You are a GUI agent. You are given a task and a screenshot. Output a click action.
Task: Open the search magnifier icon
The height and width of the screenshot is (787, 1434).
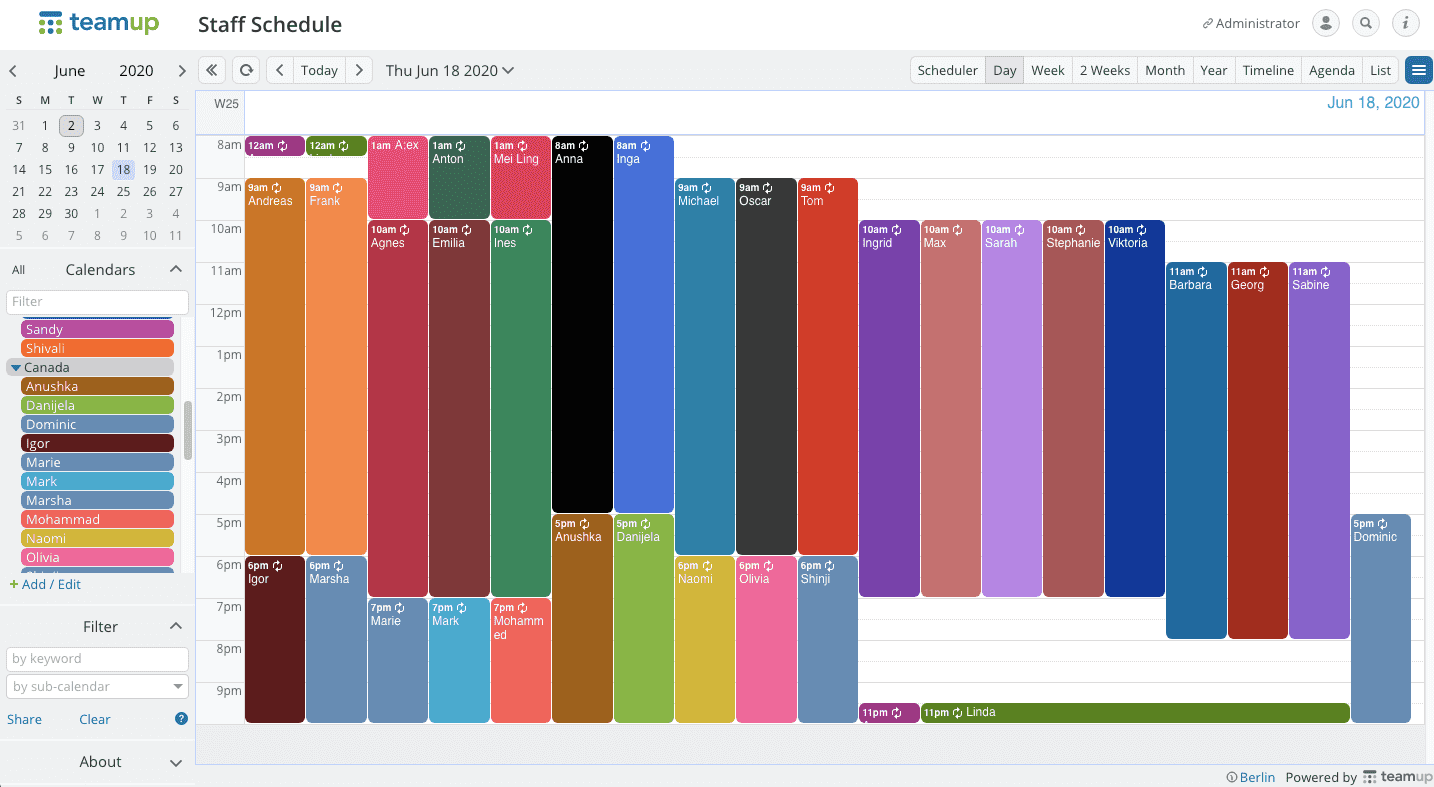pos(1365,23)
